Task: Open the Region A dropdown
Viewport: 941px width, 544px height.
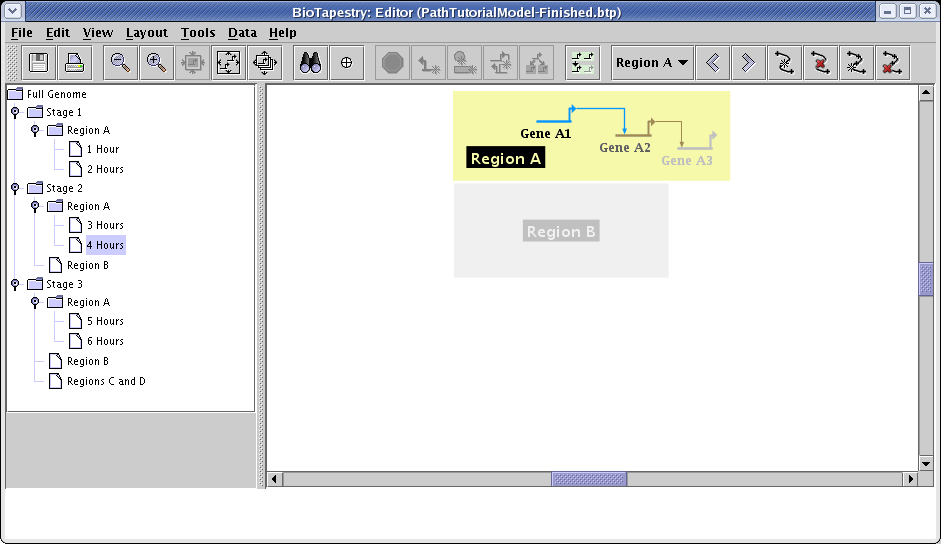Action: (652, 63)
